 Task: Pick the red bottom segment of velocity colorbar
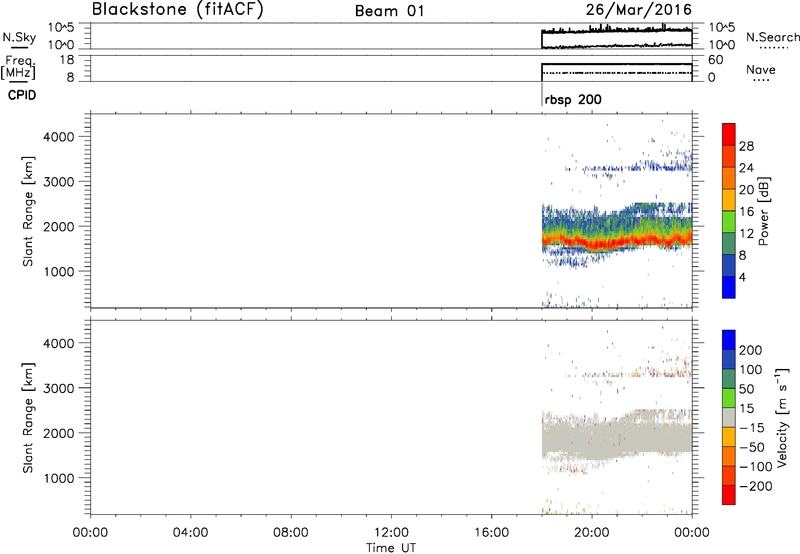point(729,495)
